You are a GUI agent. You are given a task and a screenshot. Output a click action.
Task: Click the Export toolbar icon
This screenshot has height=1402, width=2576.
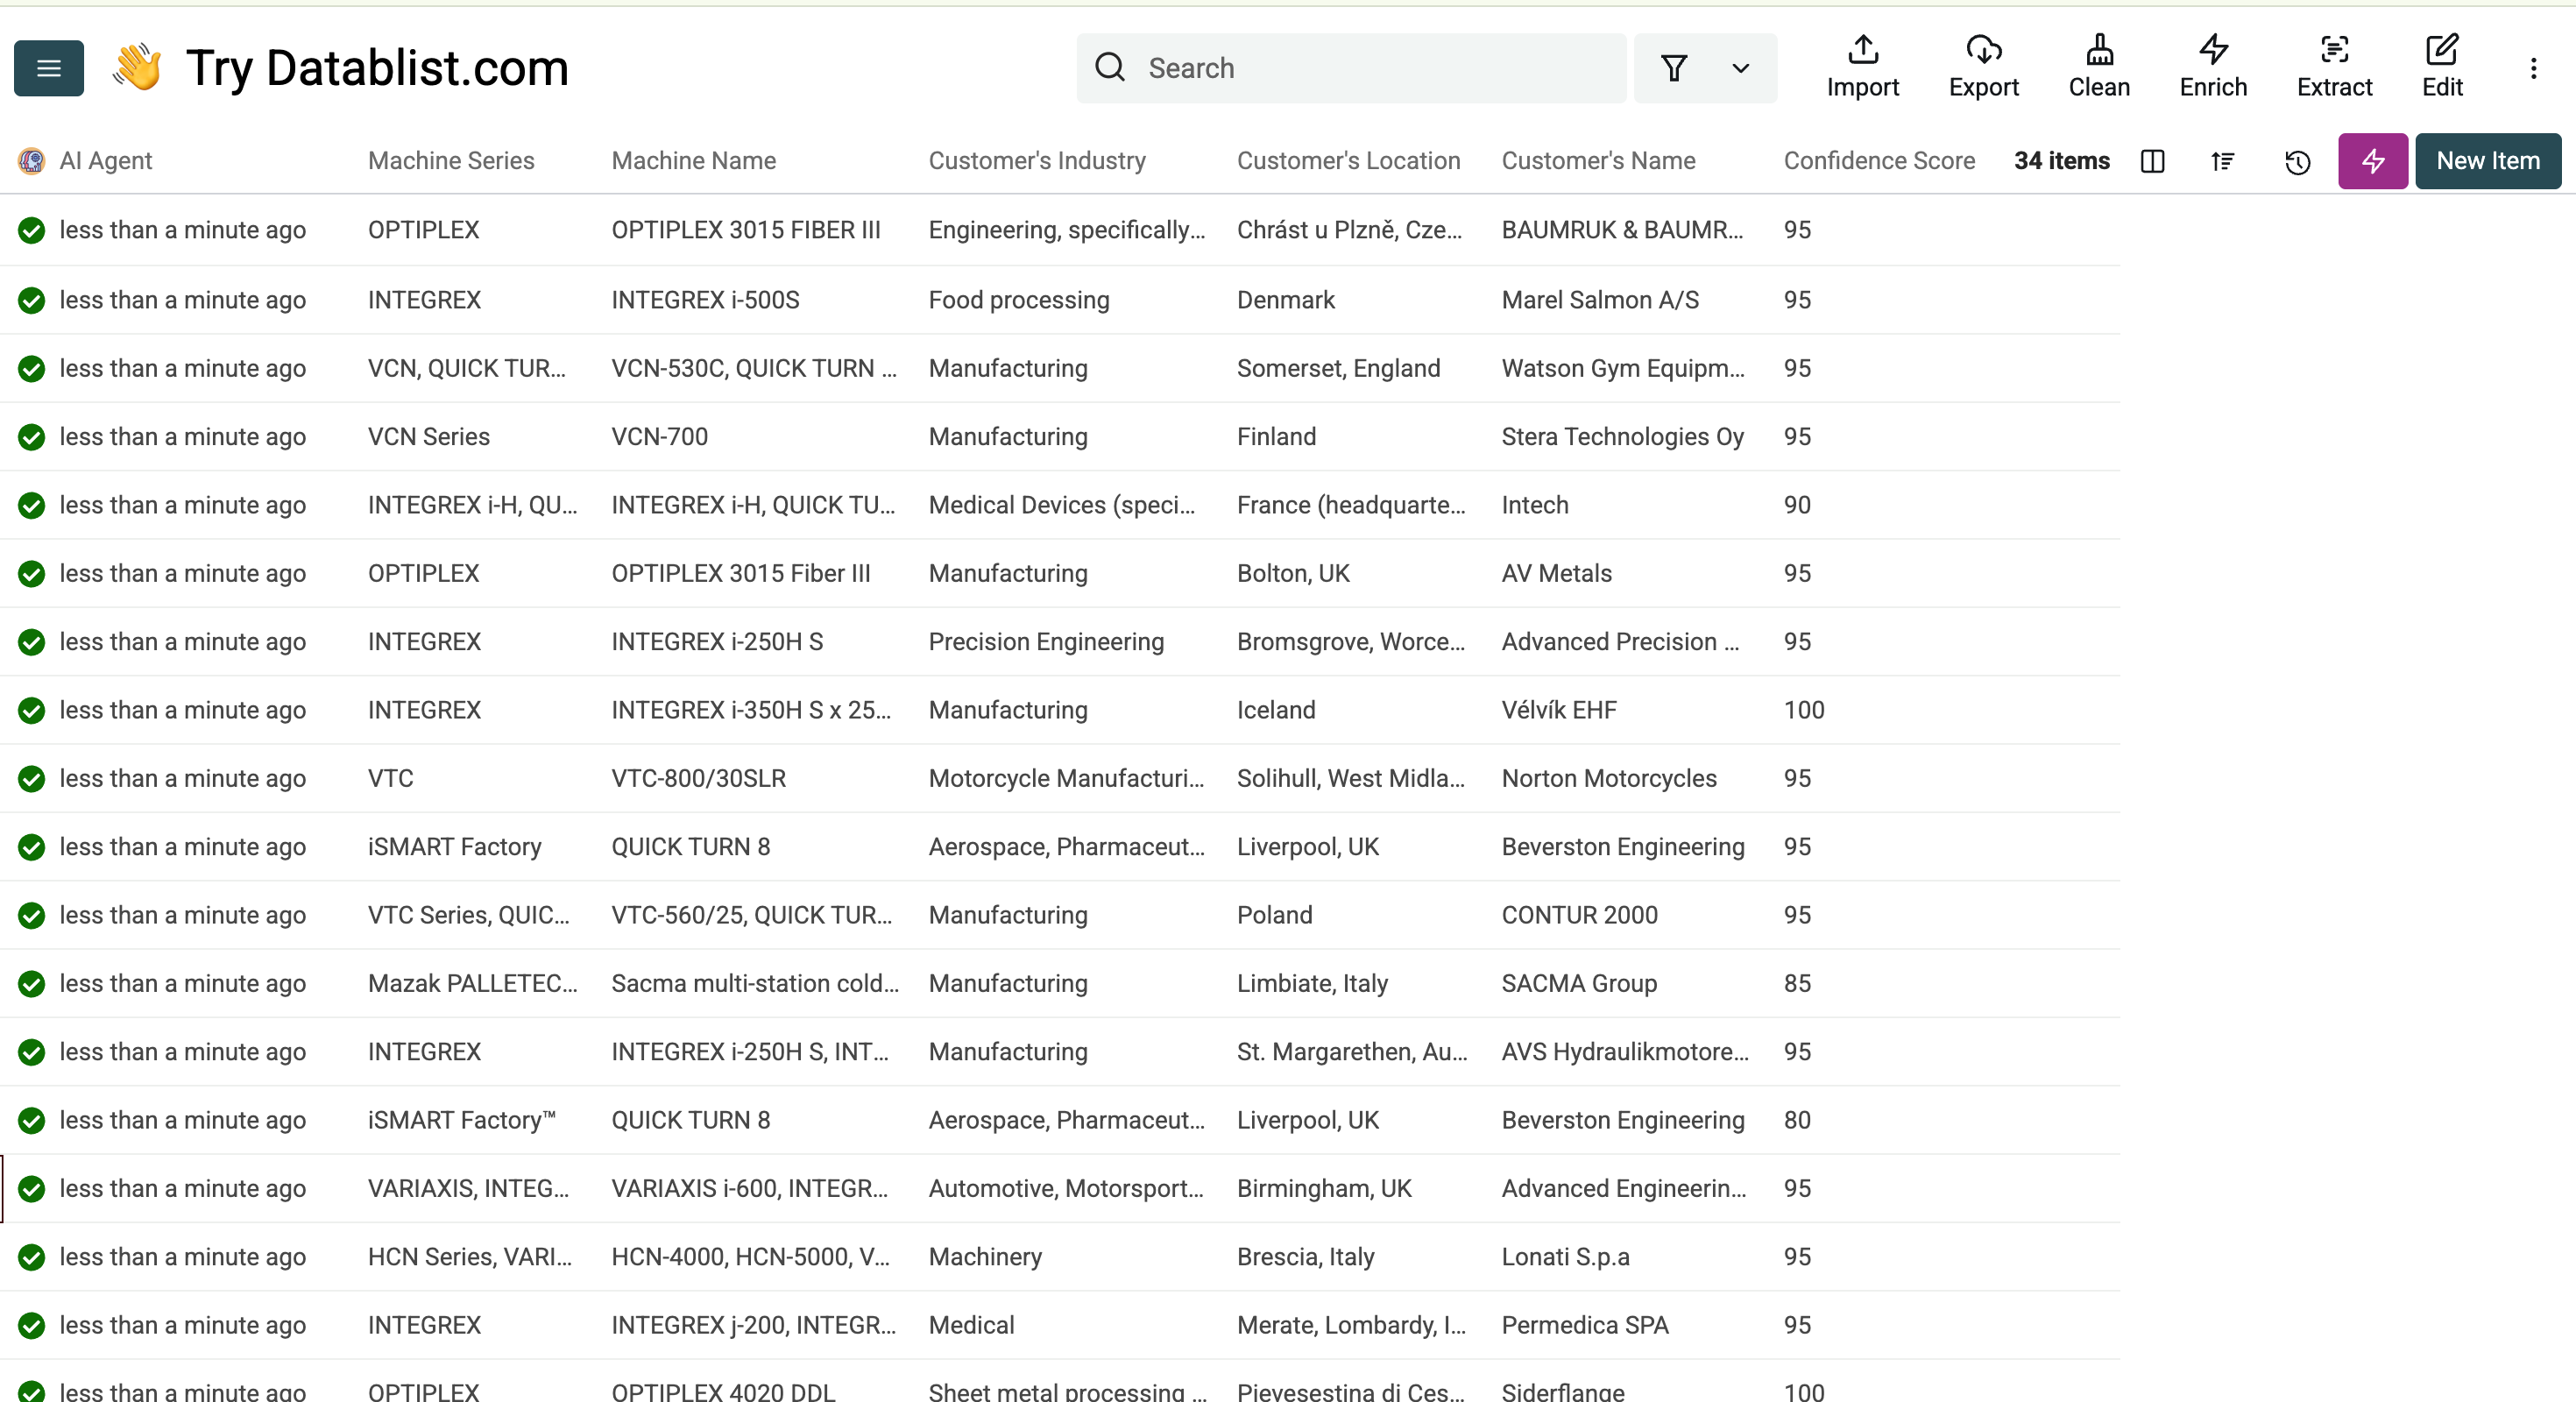[1983, 67]
